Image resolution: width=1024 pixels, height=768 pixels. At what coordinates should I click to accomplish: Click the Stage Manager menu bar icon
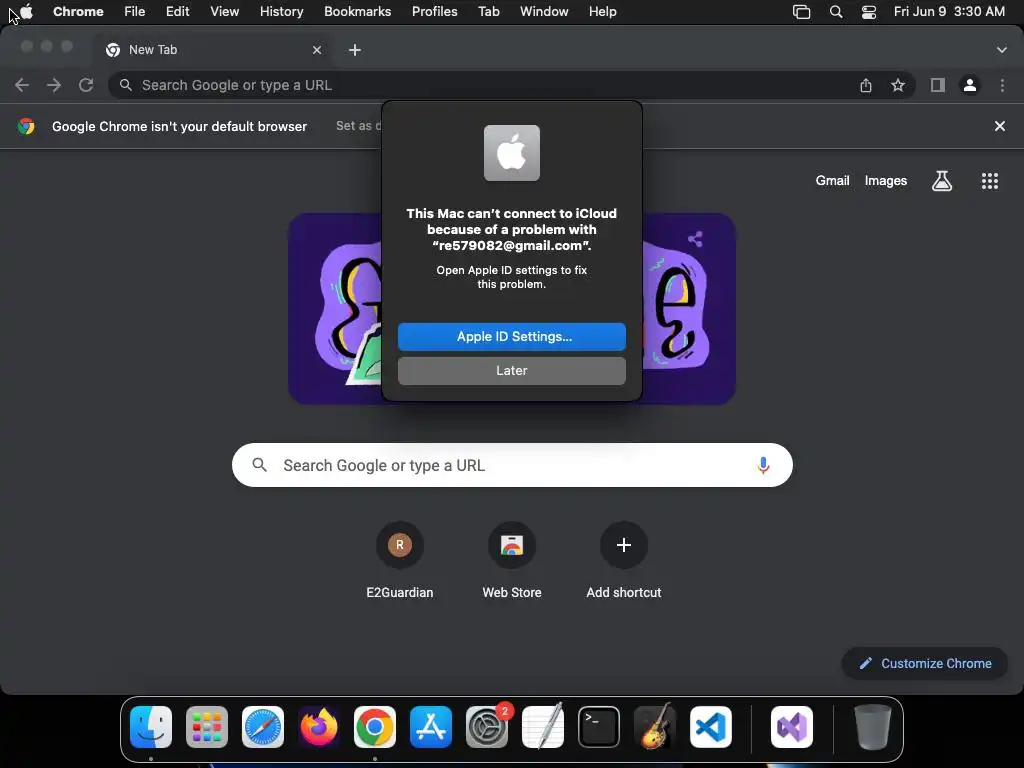click(x=801, y=12)
